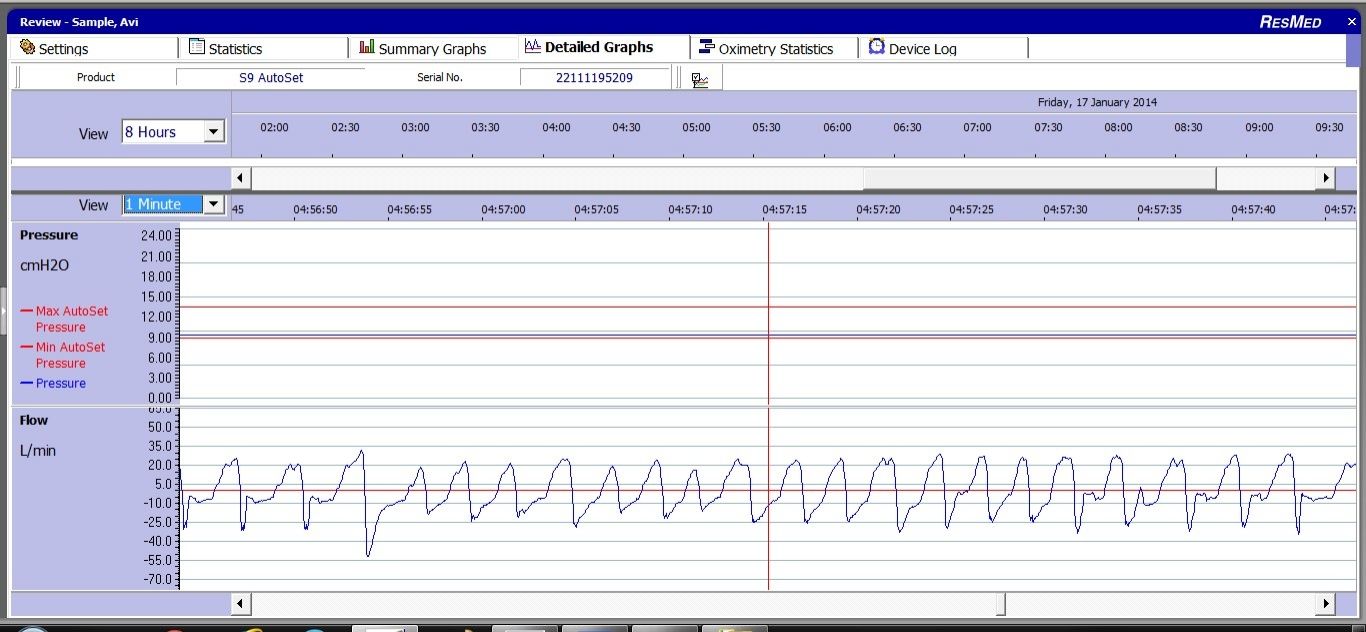Click the bottom detail scrollbar thumb
The image size is (1366, 632).
click(1000, 604)
